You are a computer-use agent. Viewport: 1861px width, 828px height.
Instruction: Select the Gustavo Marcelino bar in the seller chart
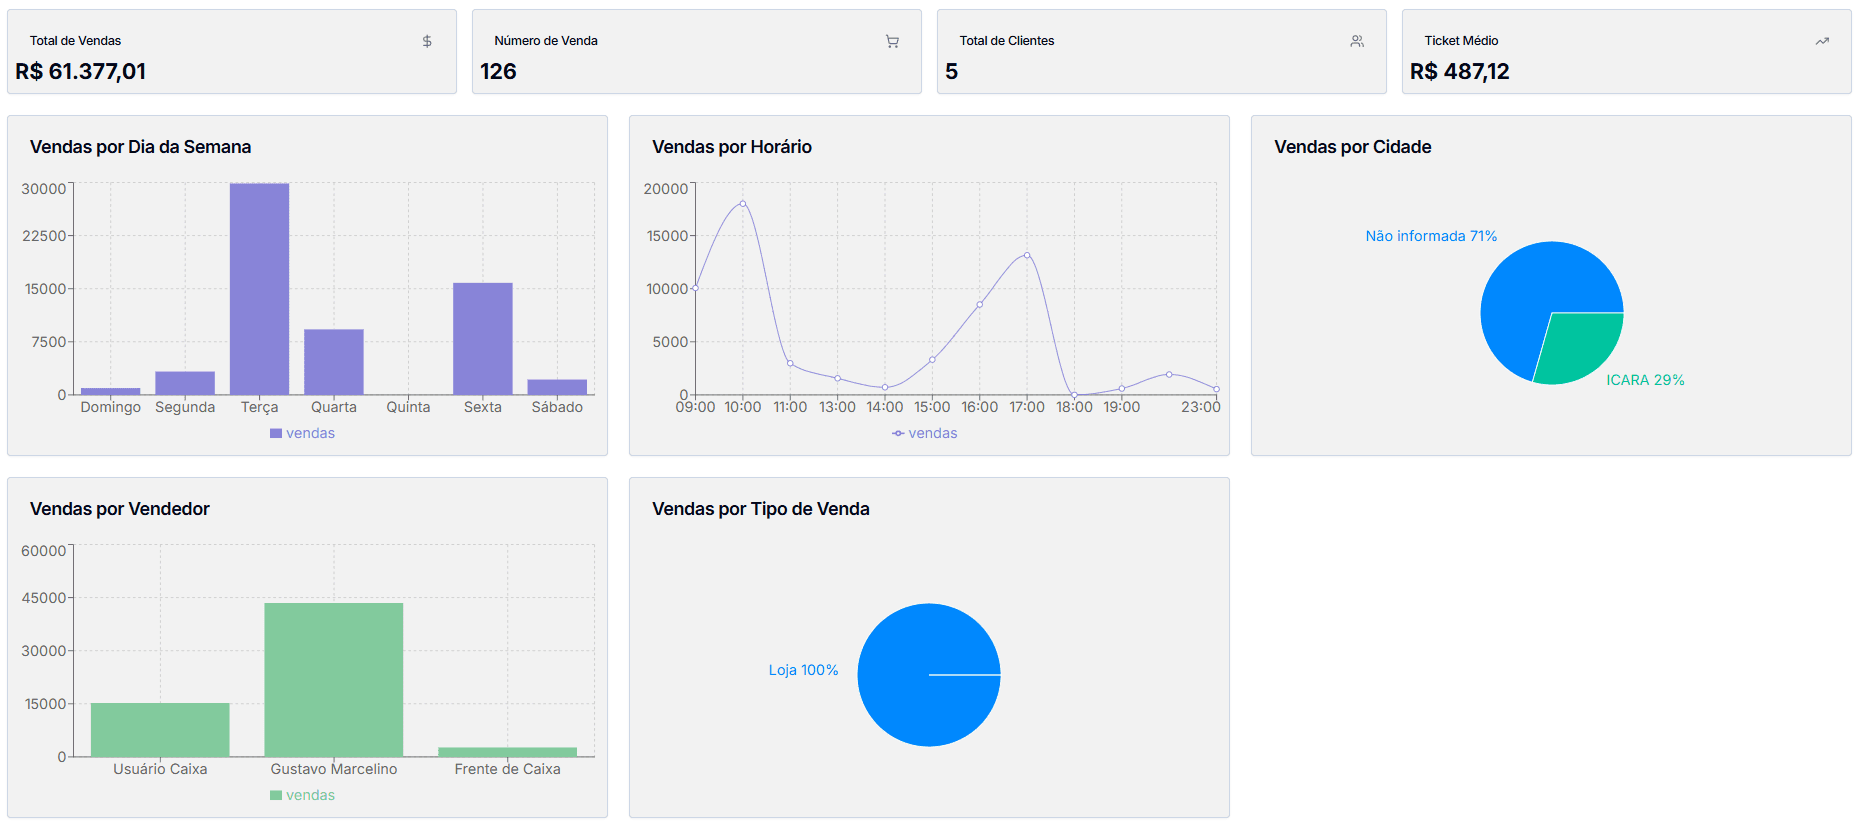click(x=334, y=680)
